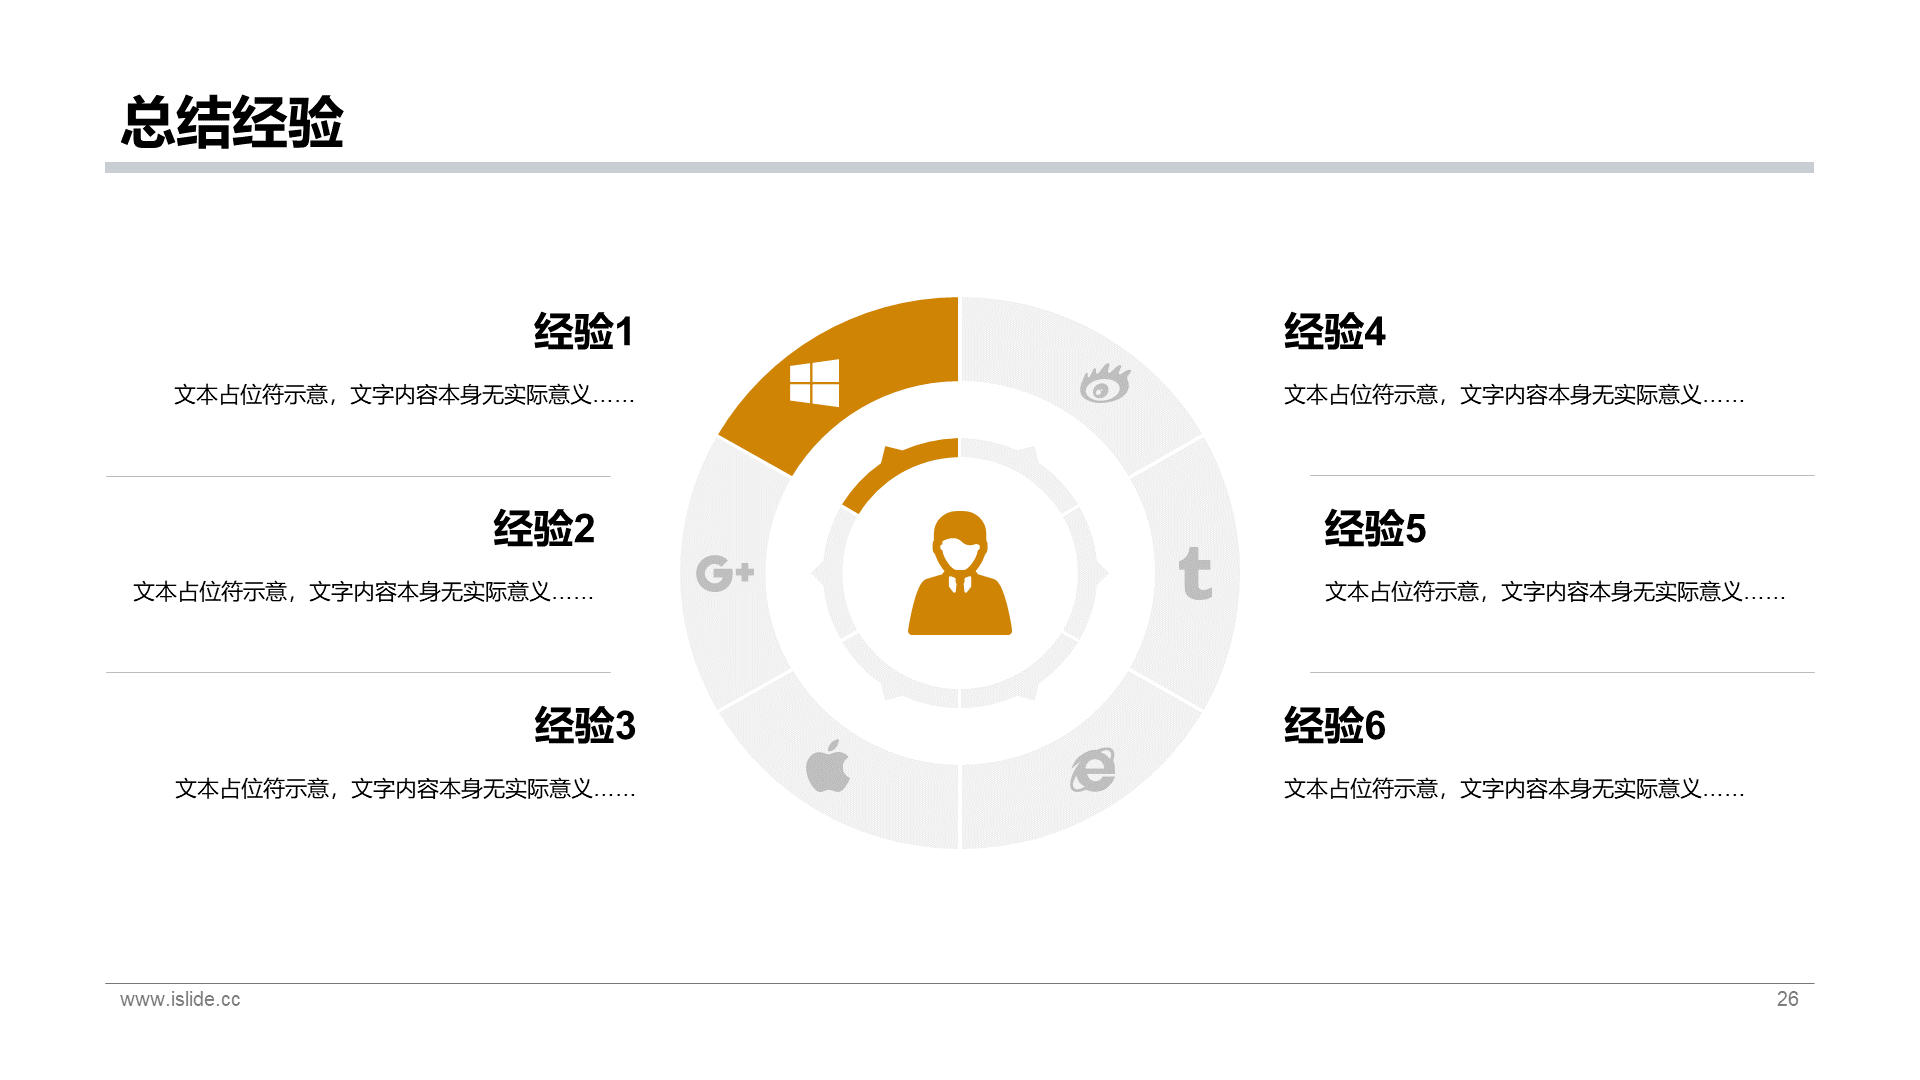Click the heading 经验4
This screenshot has height=1080, width=1920.
coord(1335,332)
